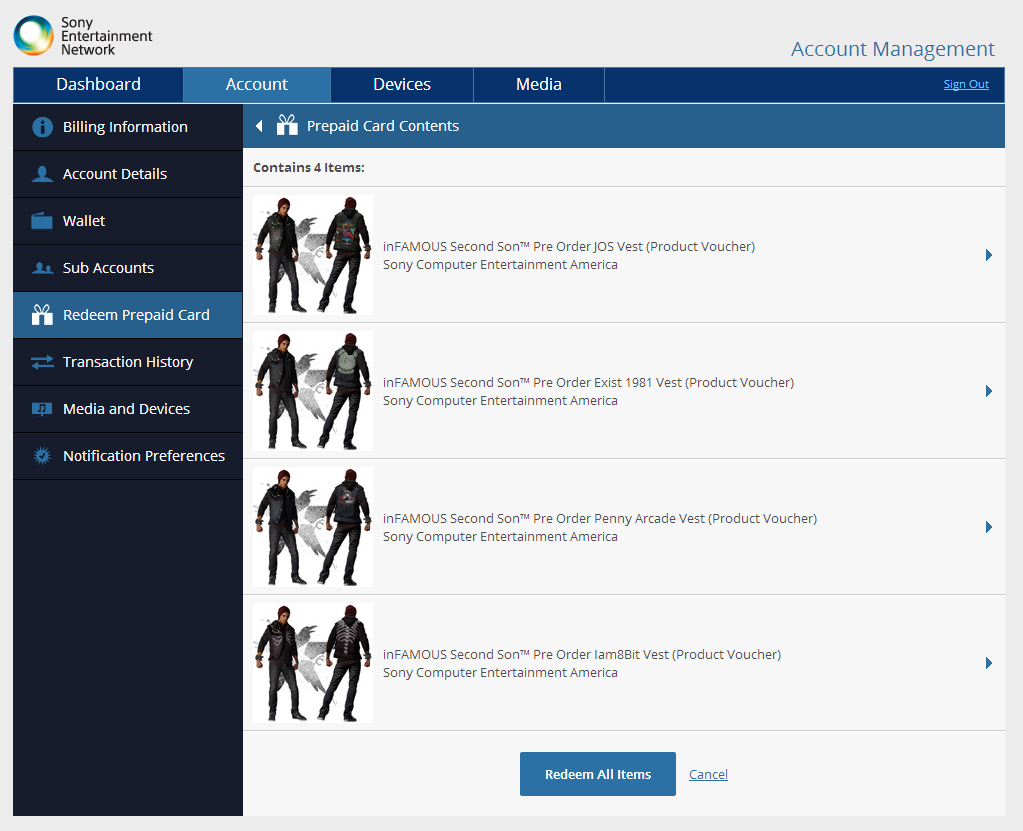Open the Dashboard tab
This screenshot has width=1023, height=831.
(98, 85)
